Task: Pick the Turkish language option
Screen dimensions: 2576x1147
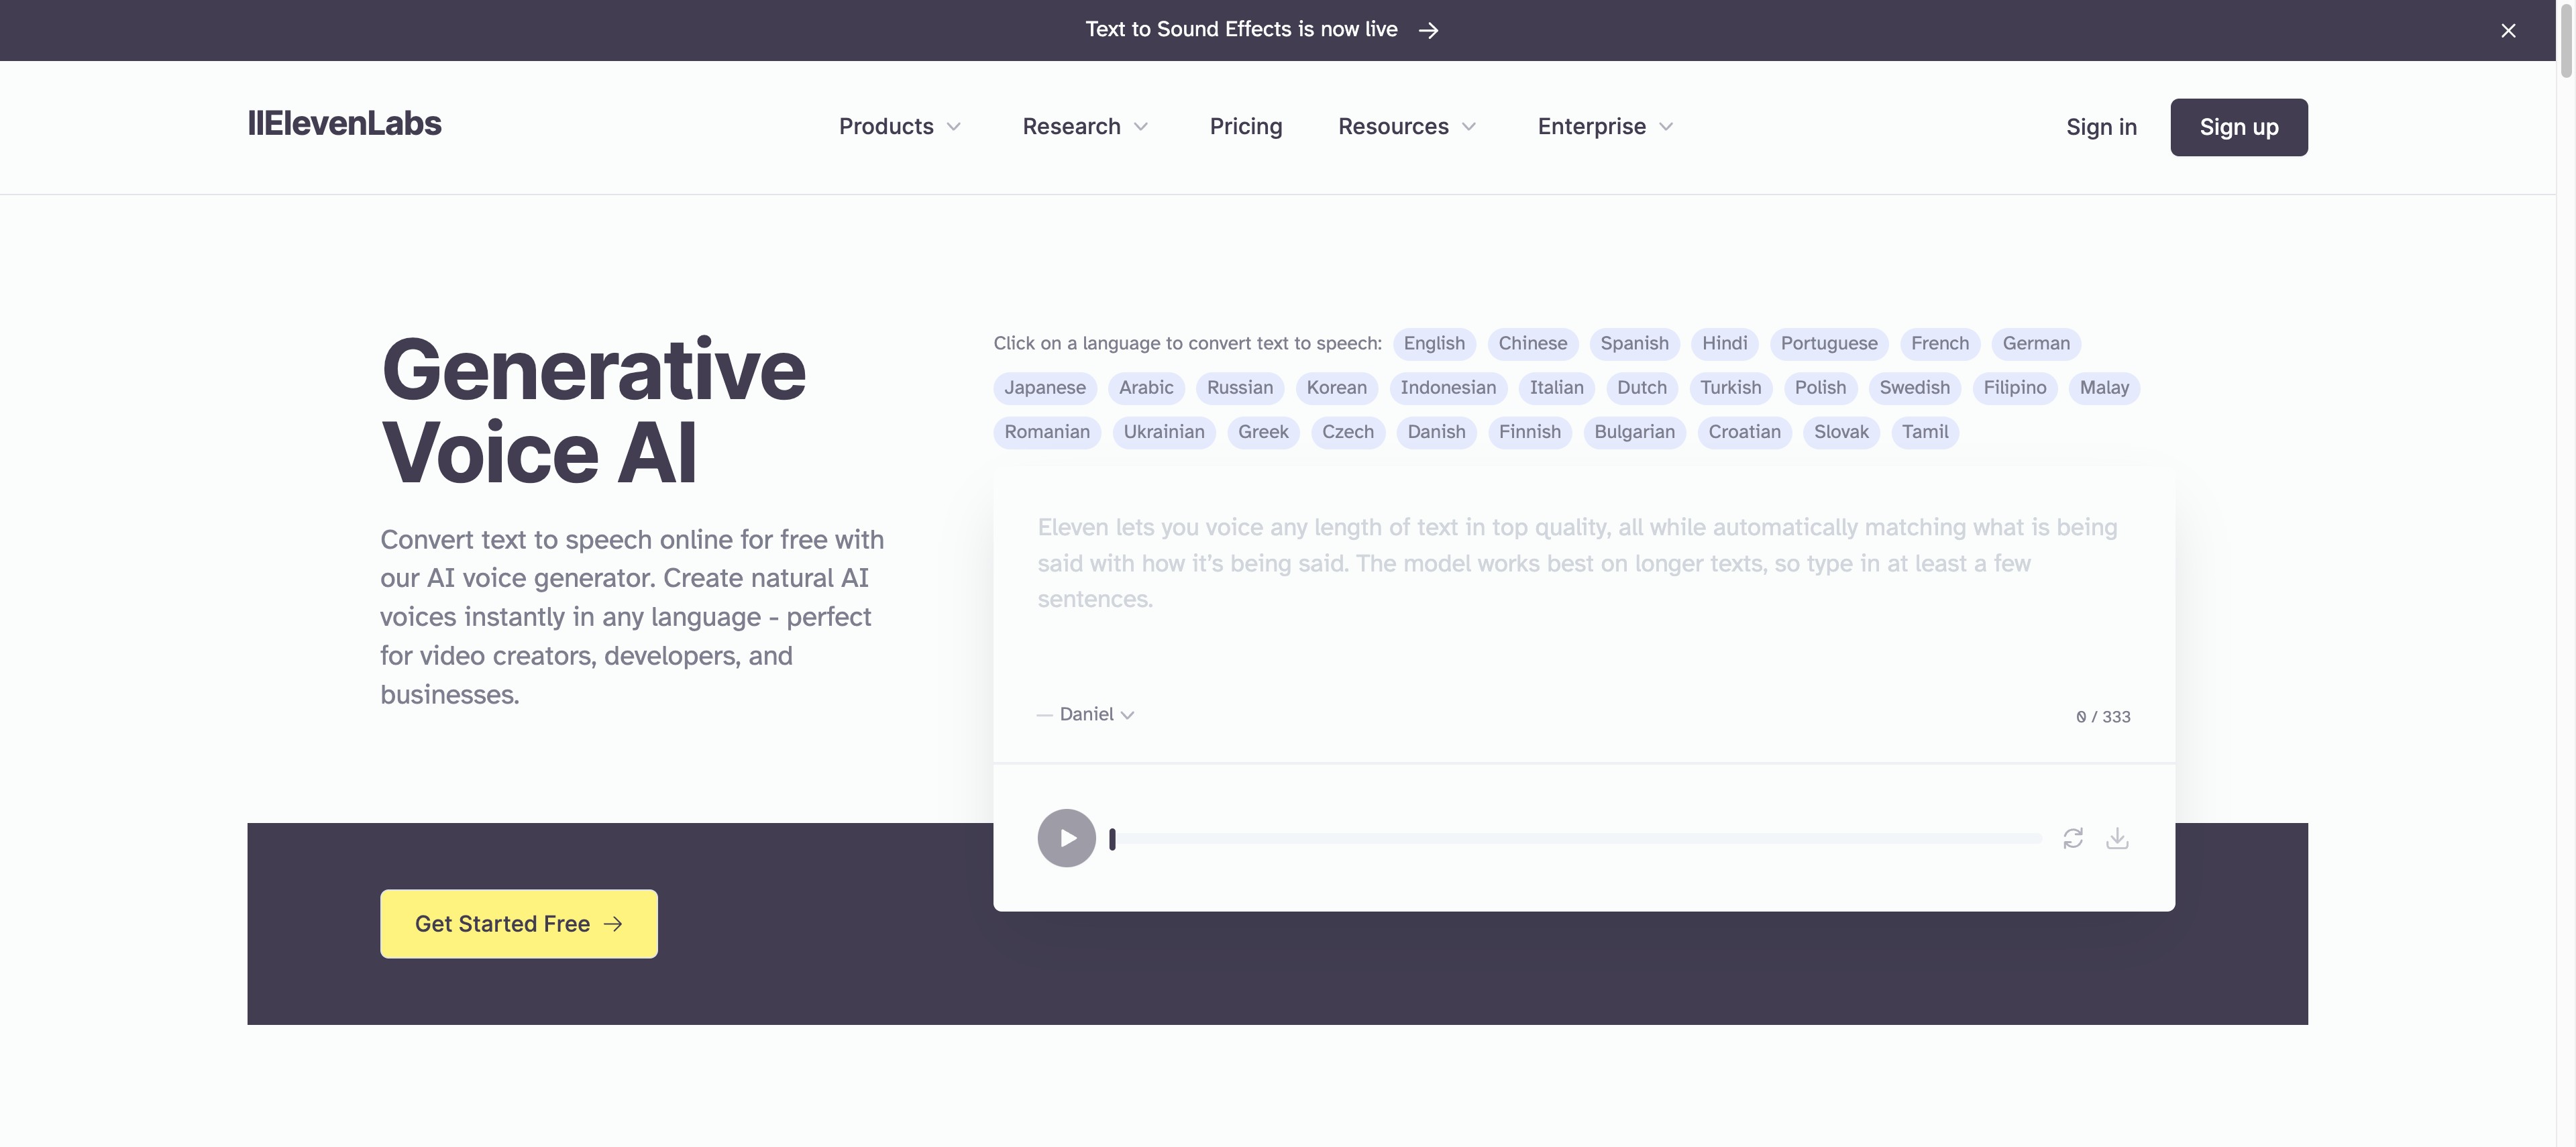Action: pos(1730,387)
